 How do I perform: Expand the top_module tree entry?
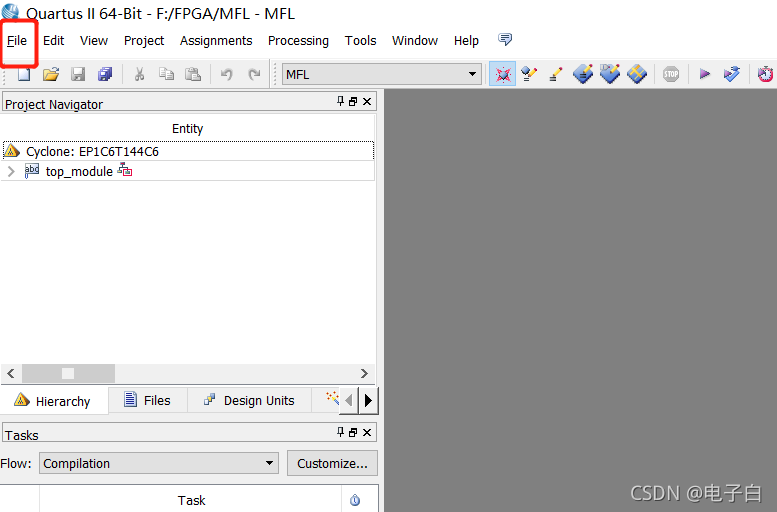point(11,171)
